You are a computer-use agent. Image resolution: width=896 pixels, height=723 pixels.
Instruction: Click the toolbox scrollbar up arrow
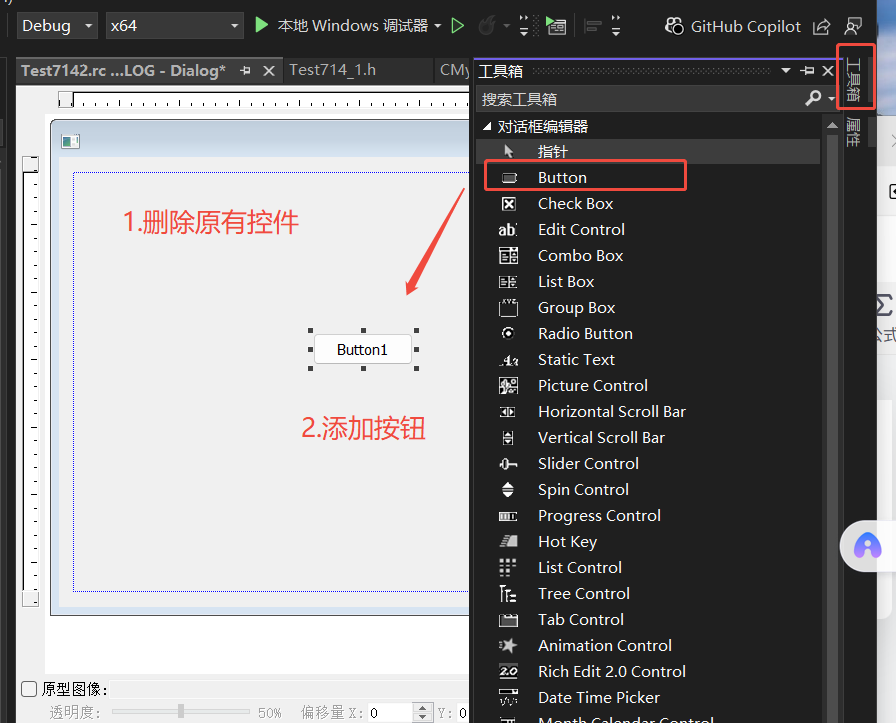pyautogui.click(x=832, y=125)
